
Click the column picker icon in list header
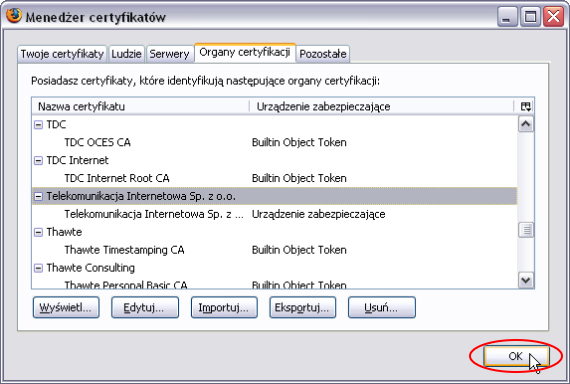pyautogui.click(x=526, y=107)
